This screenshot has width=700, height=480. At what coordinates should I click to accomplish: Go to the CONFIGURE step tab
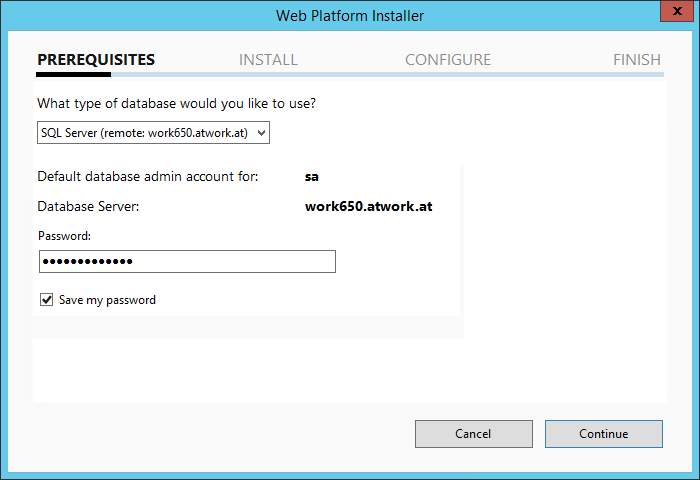click(x=448, y=60)
